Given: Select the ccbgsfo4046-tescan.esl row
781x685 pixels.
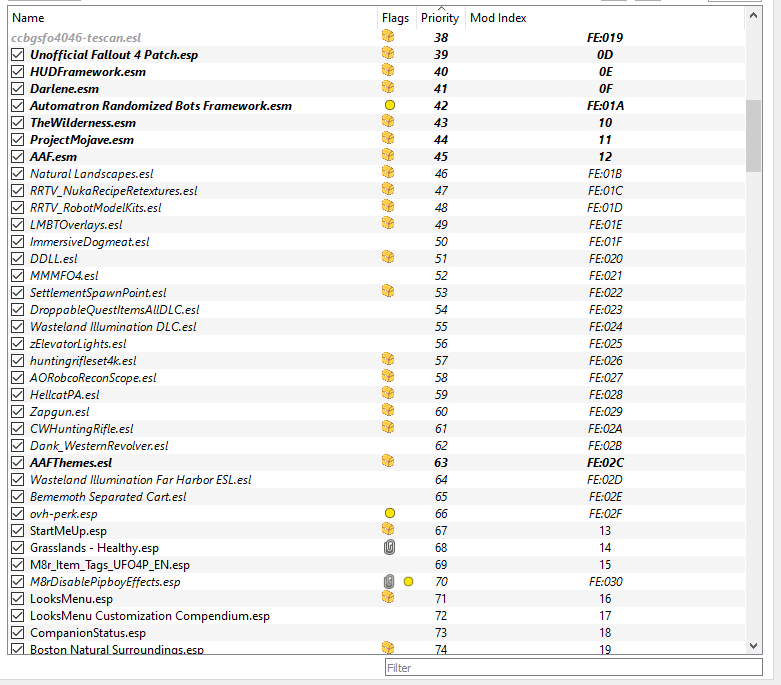Looking at the screenshot, I should 377,38.
